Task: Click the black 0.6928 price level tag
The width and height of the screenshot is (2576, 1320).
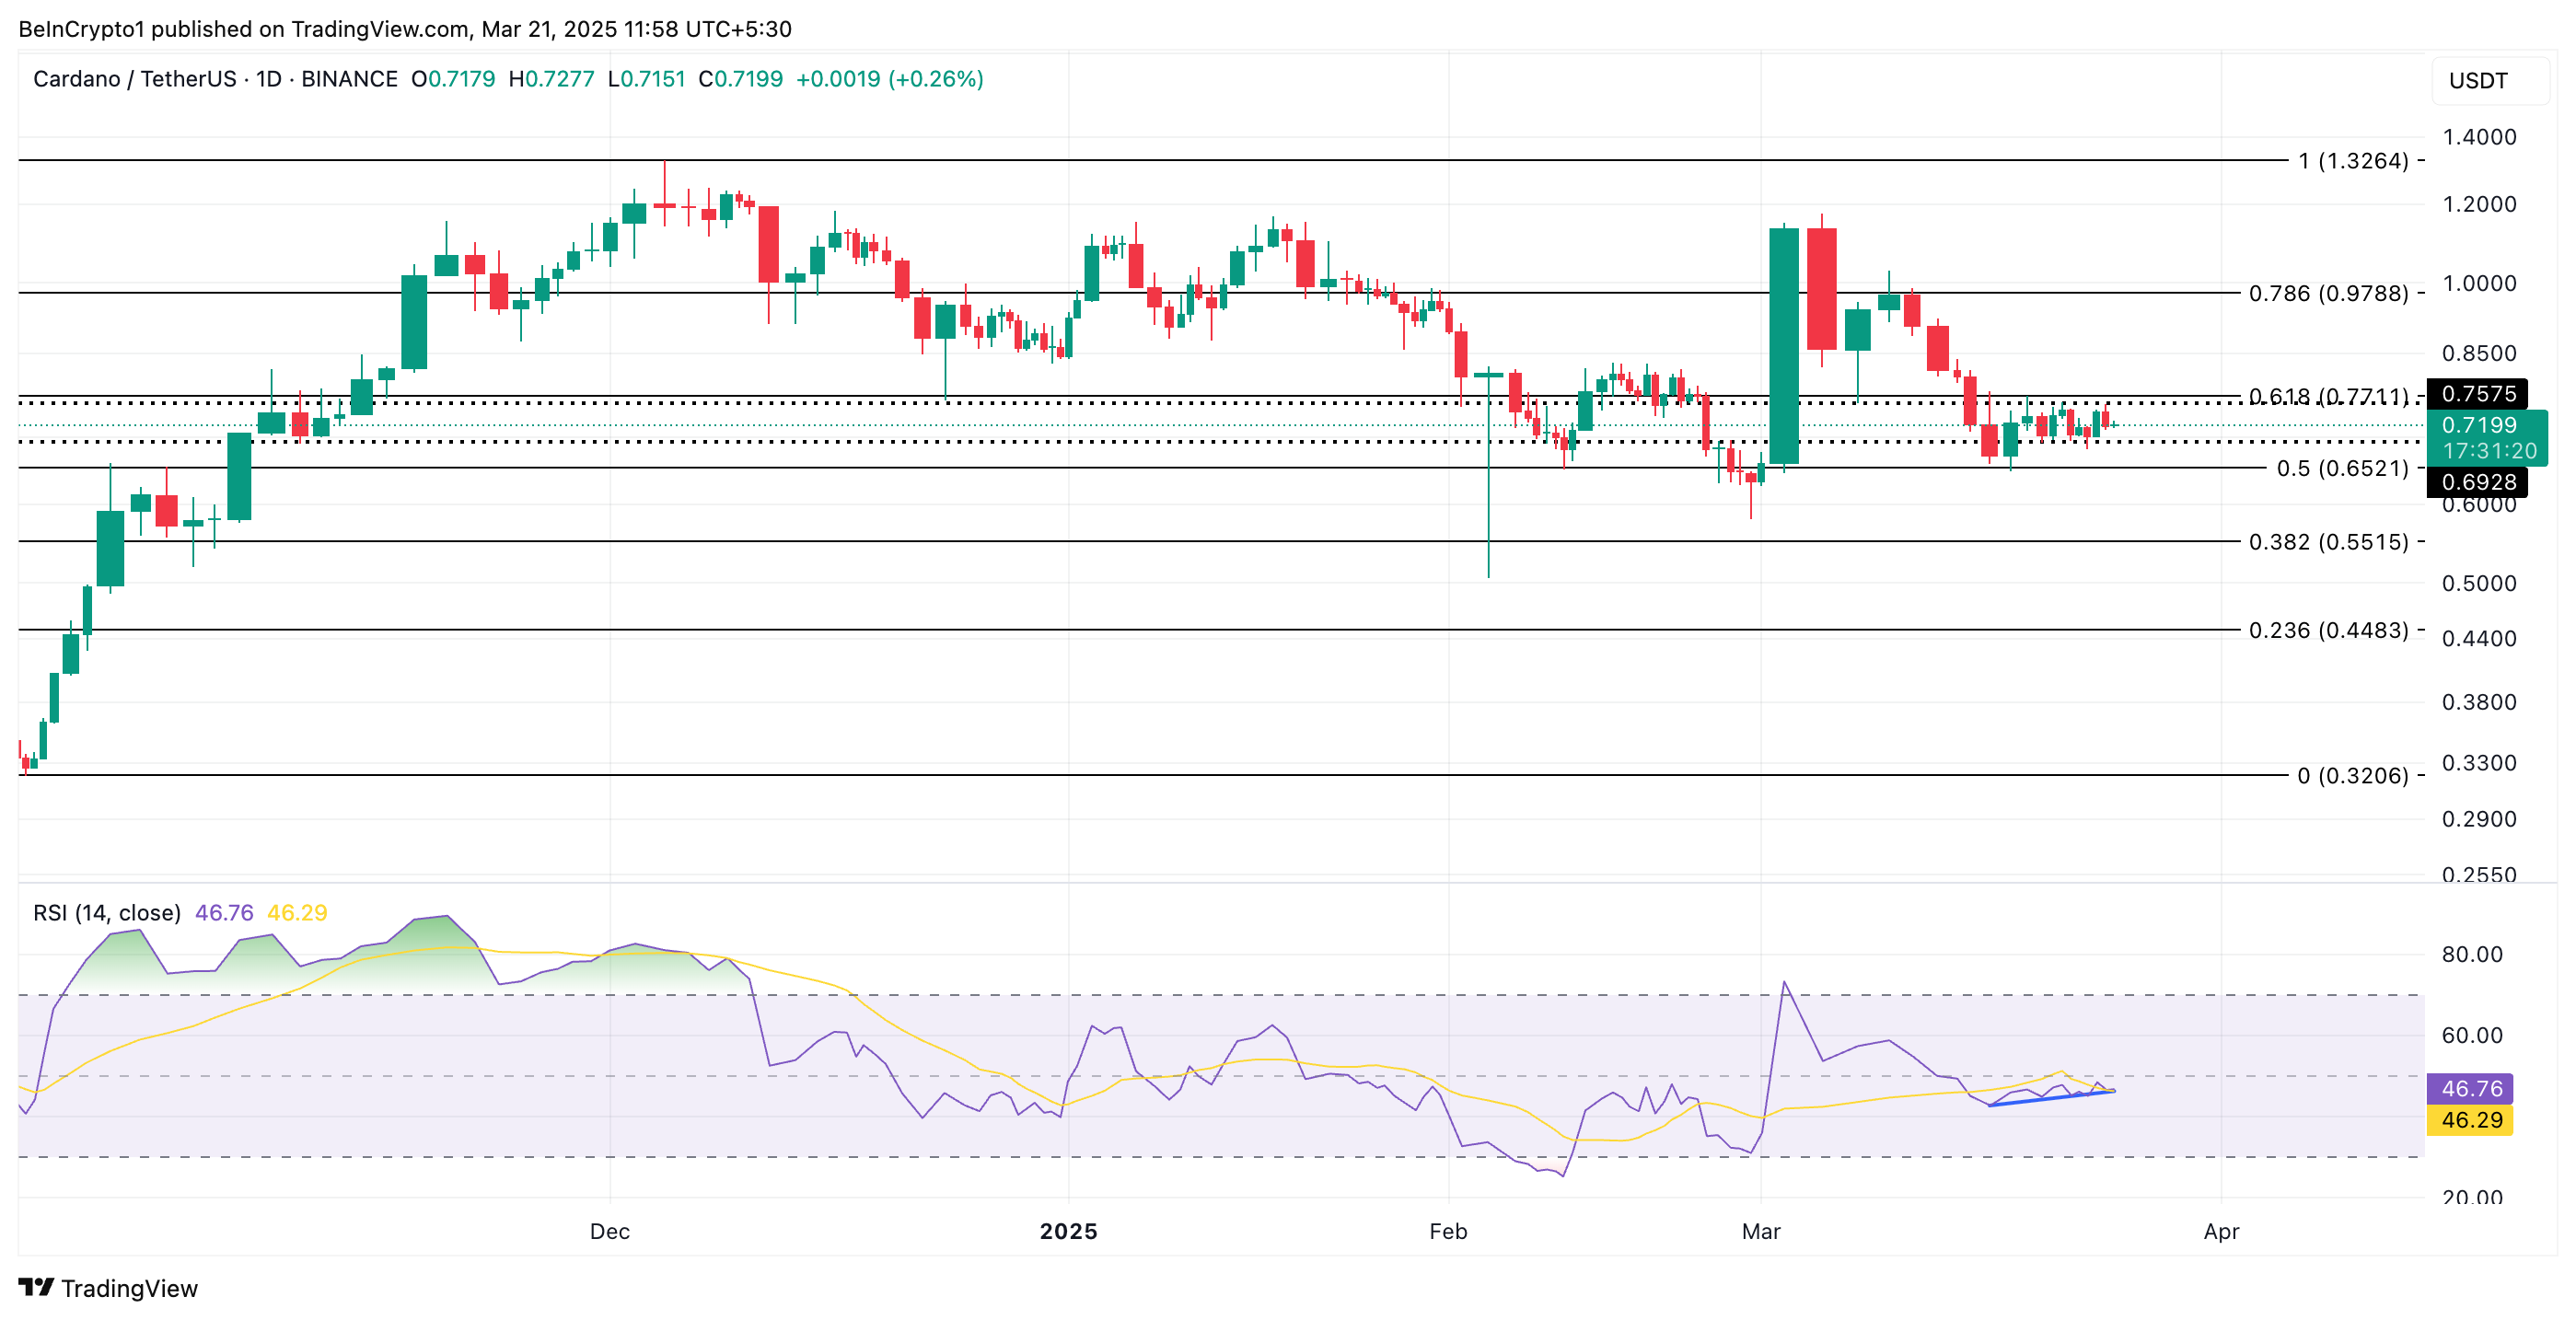Action: (x=2478, y=482)
